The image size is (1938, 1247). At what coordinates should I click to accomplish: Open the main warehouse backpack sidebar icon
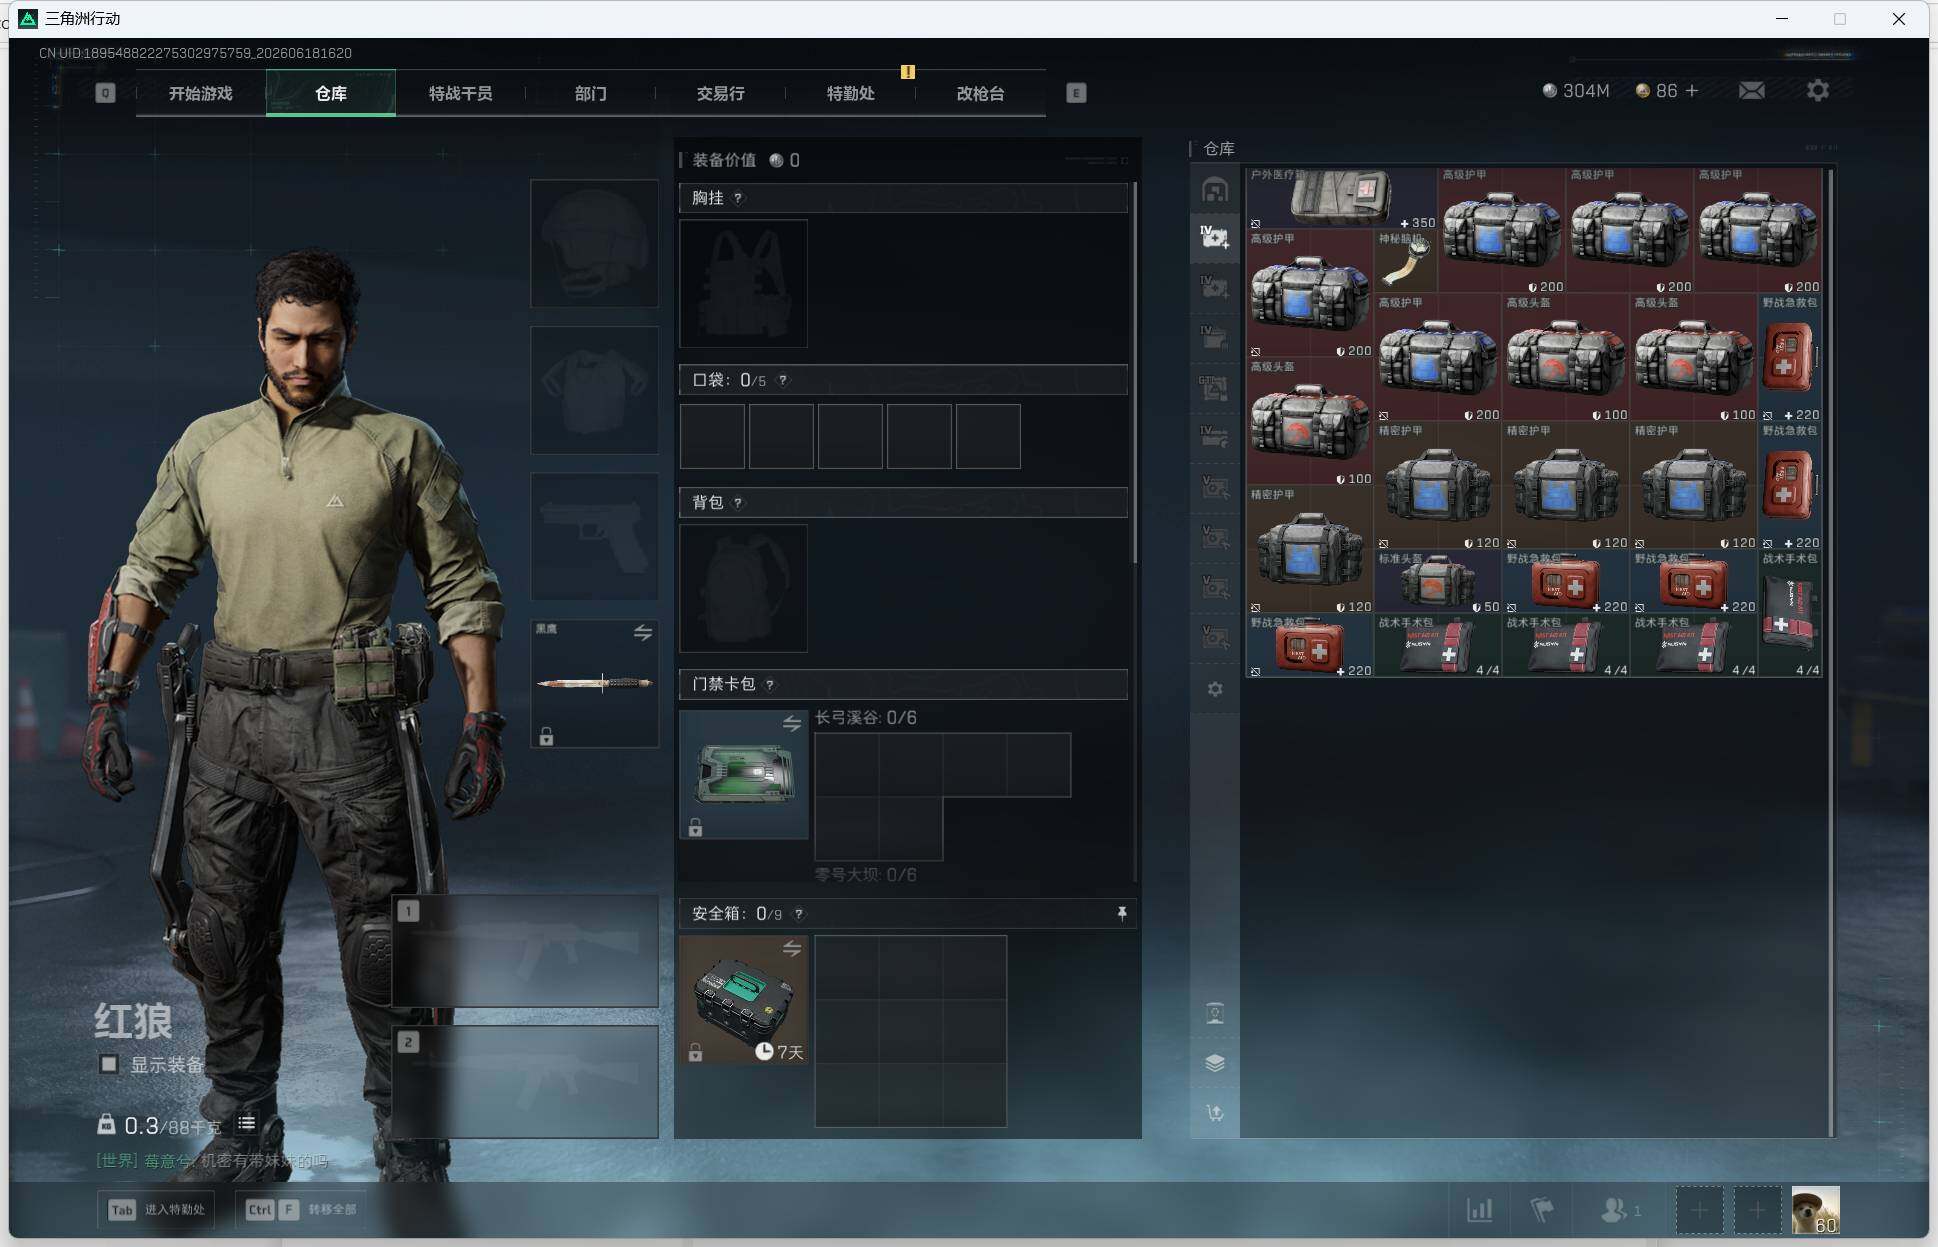[1215, 190]
